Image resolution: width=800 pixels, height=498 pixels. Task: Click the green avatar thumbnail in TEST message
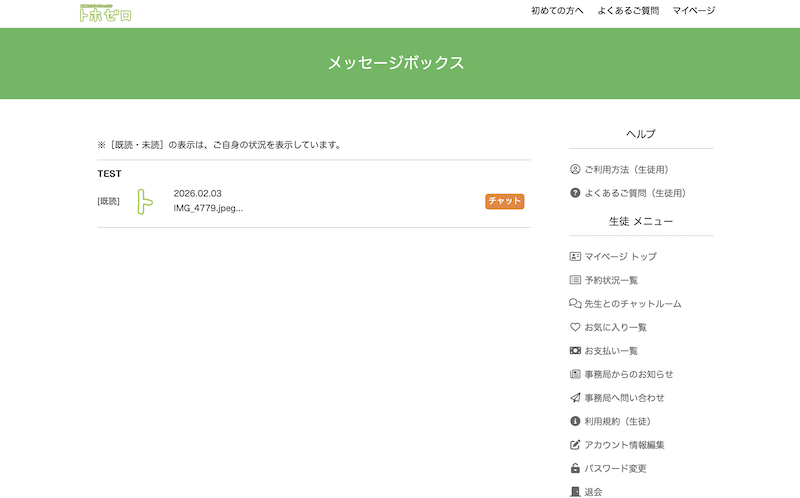pos(146,201)
